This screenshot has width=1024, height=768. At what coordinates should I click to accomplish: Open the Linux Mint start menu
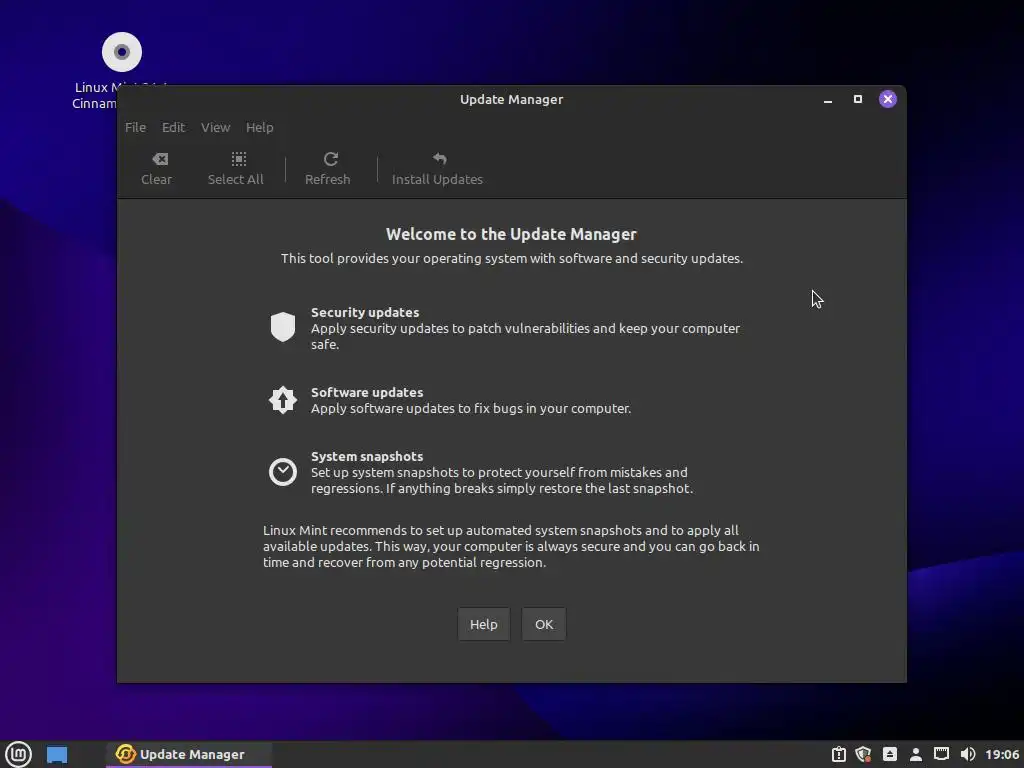(x=18, y=754)
